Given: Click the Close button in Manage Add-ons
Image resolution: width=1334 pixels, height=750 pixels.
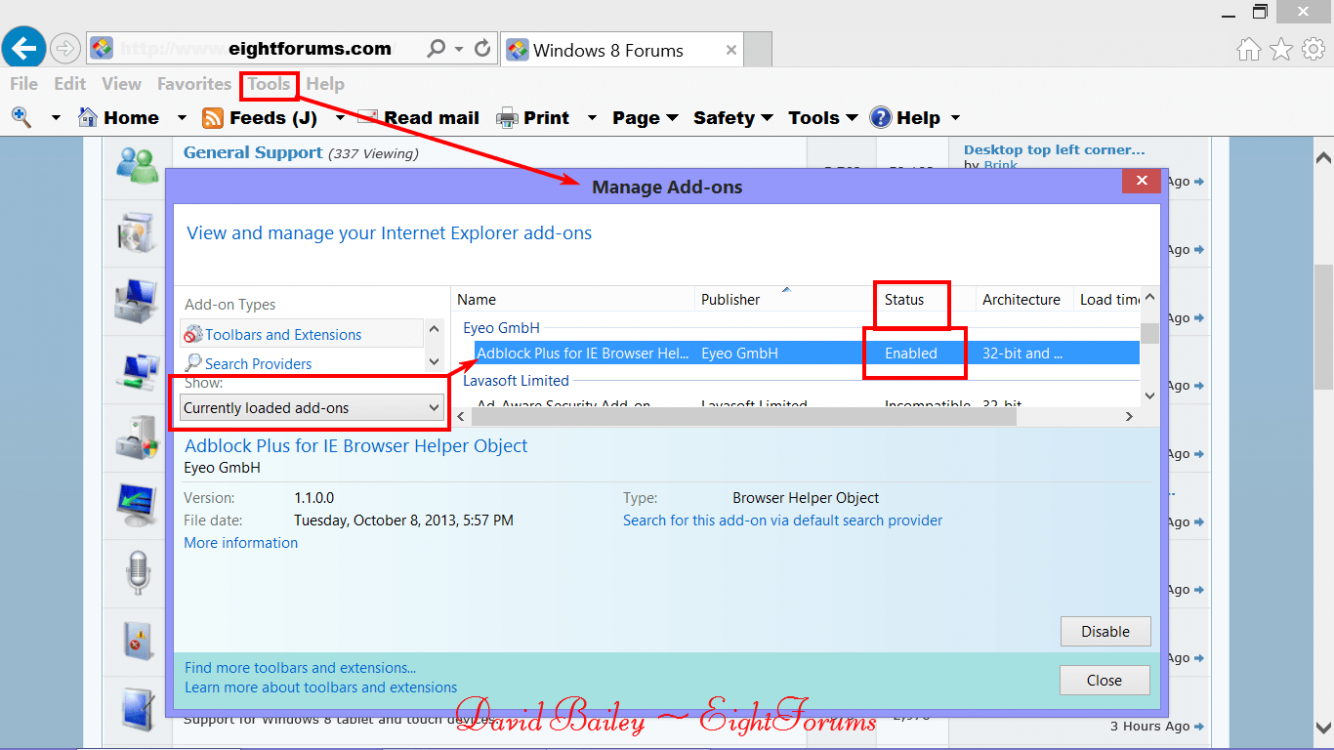Looking at the screenshot, I should [x=1104, y=680].
